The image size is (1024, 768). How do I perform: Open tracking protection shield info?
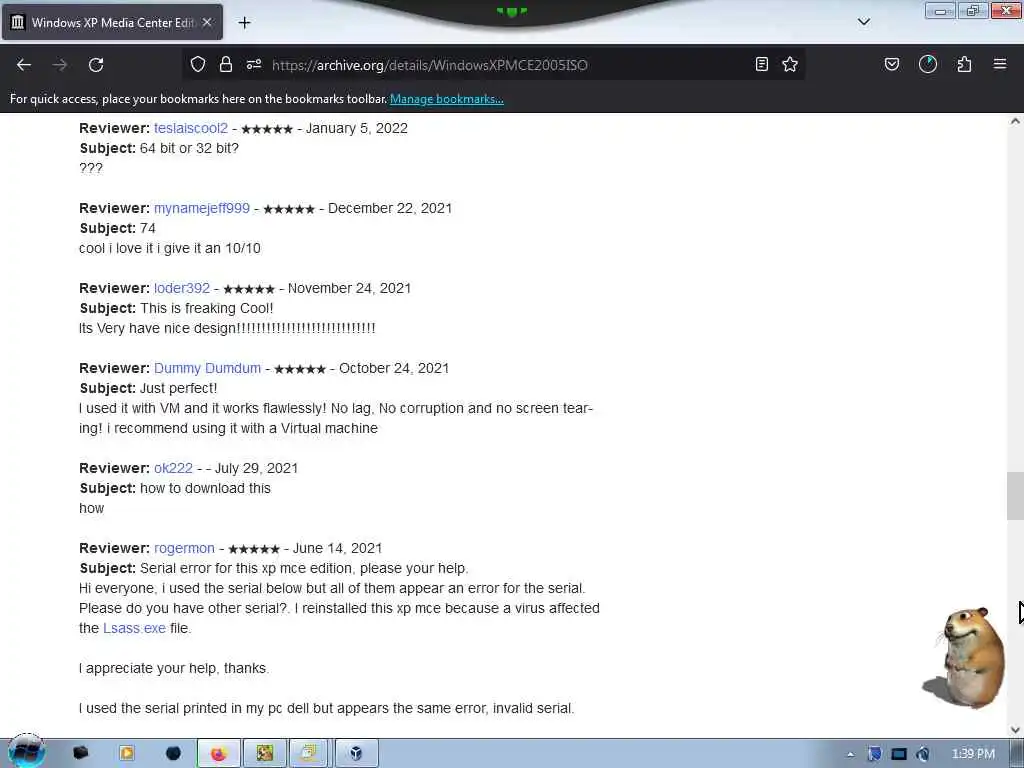[198, 64]
